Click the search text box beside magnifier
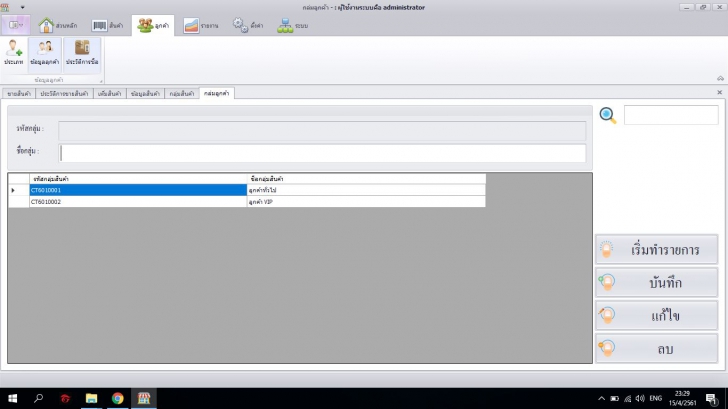Viewport: 728px width, 409px height. 671,115
